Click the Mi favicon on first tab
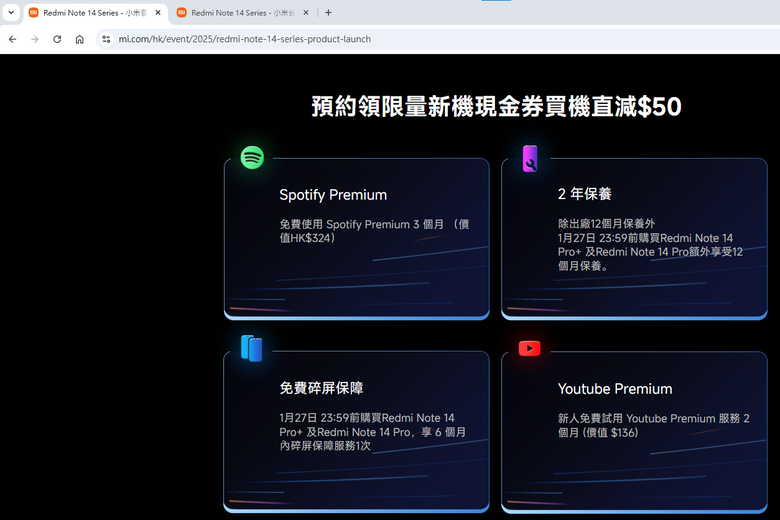780x520 pixels. pos(33,13)
